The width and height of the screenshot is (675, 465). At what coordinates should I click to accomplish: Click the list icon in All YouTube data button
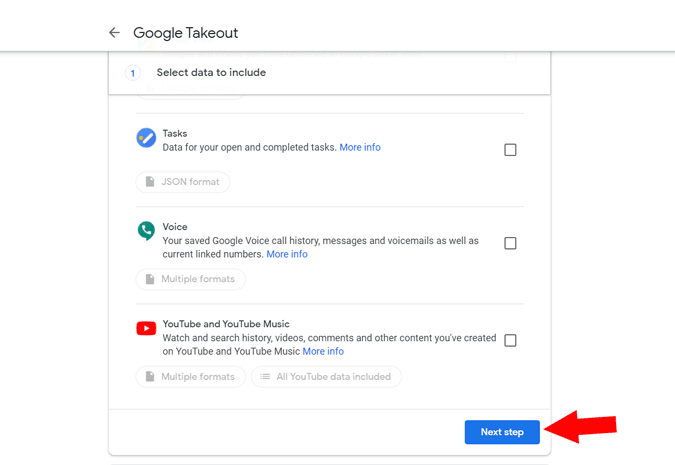pyautogui.click(x=265, y=377)
